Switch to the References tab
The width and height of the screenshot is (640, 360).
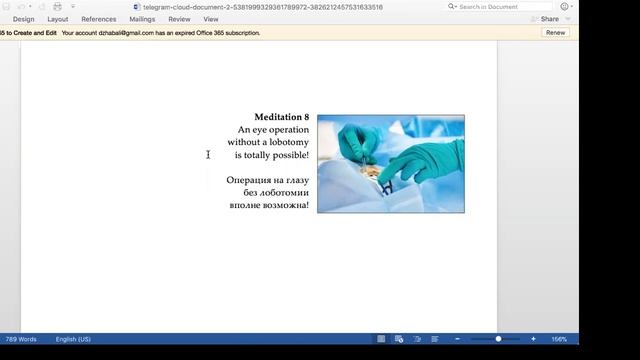(x=99, y=19)
